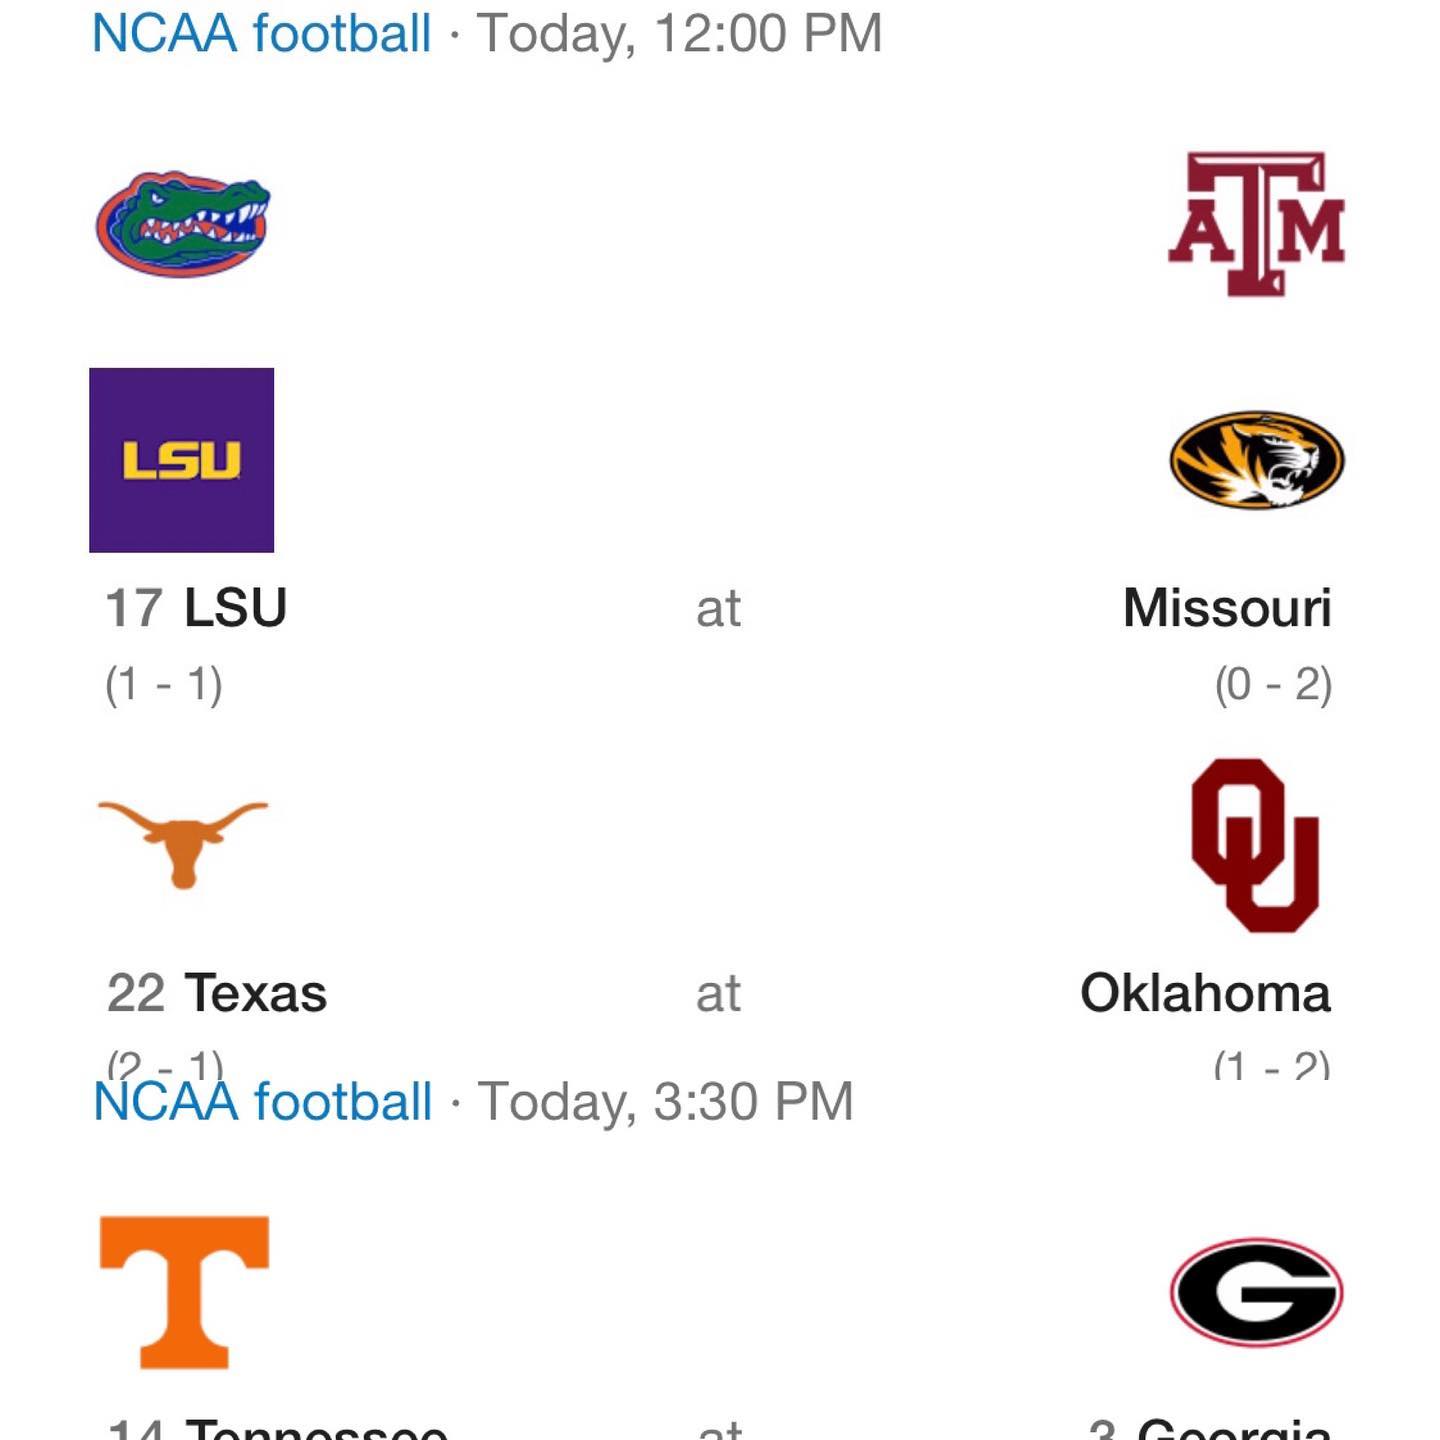The image size is (1440, 1440).
Task: Select the Oklahoma OU logo
Action: pos(1255,845)
